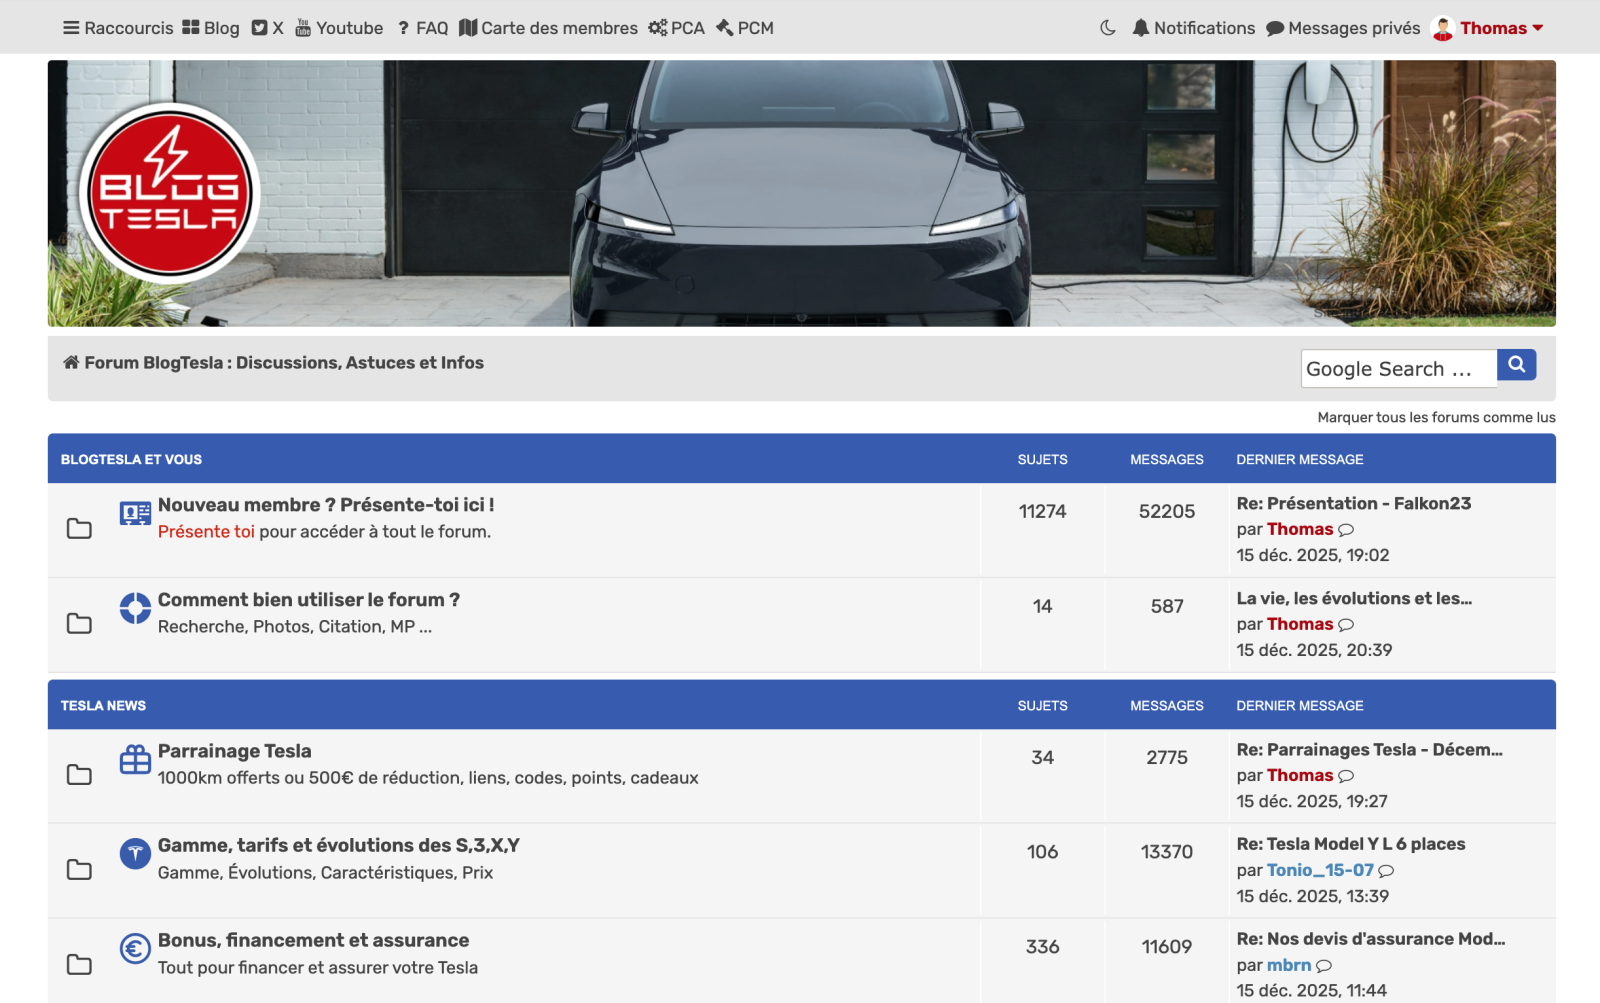Open the Parrainage Tesla forum

point(235,751)
